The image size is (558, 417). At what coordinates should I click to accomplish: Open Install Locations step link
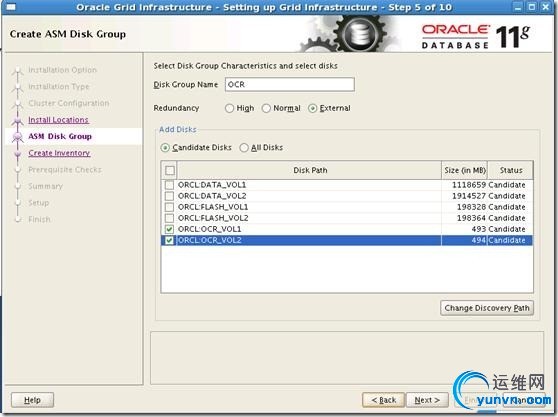[58, 120]
